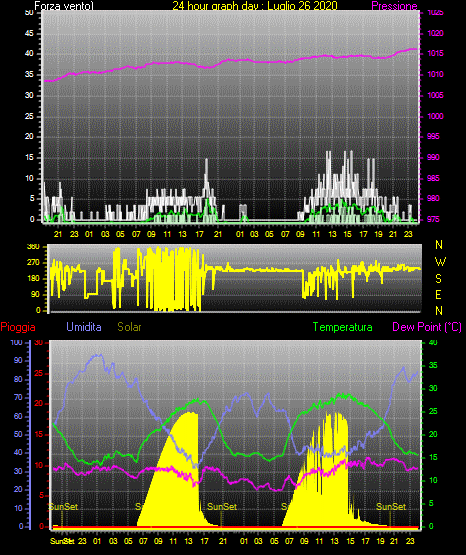Click pressure axis value 995
The height and width of the screenshot is (555, 466).
pos(433,136)
